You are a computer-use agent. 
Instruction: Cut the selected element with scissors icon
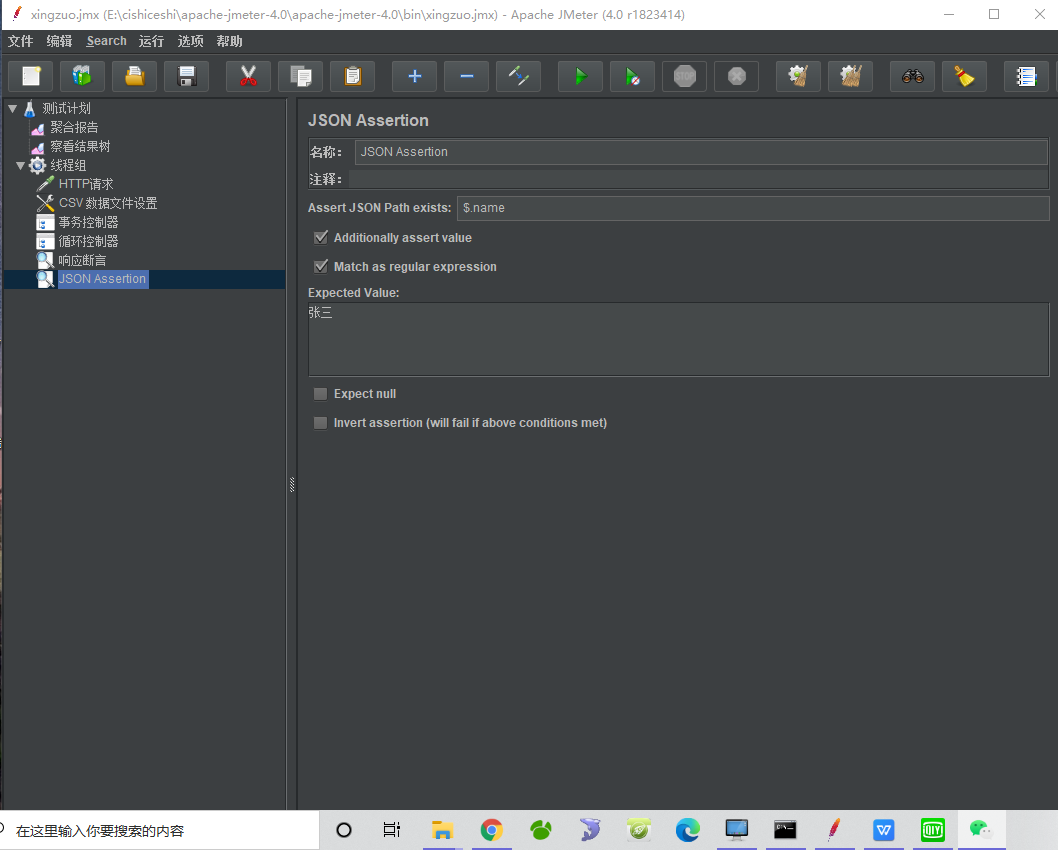click(x=248, y=76)
